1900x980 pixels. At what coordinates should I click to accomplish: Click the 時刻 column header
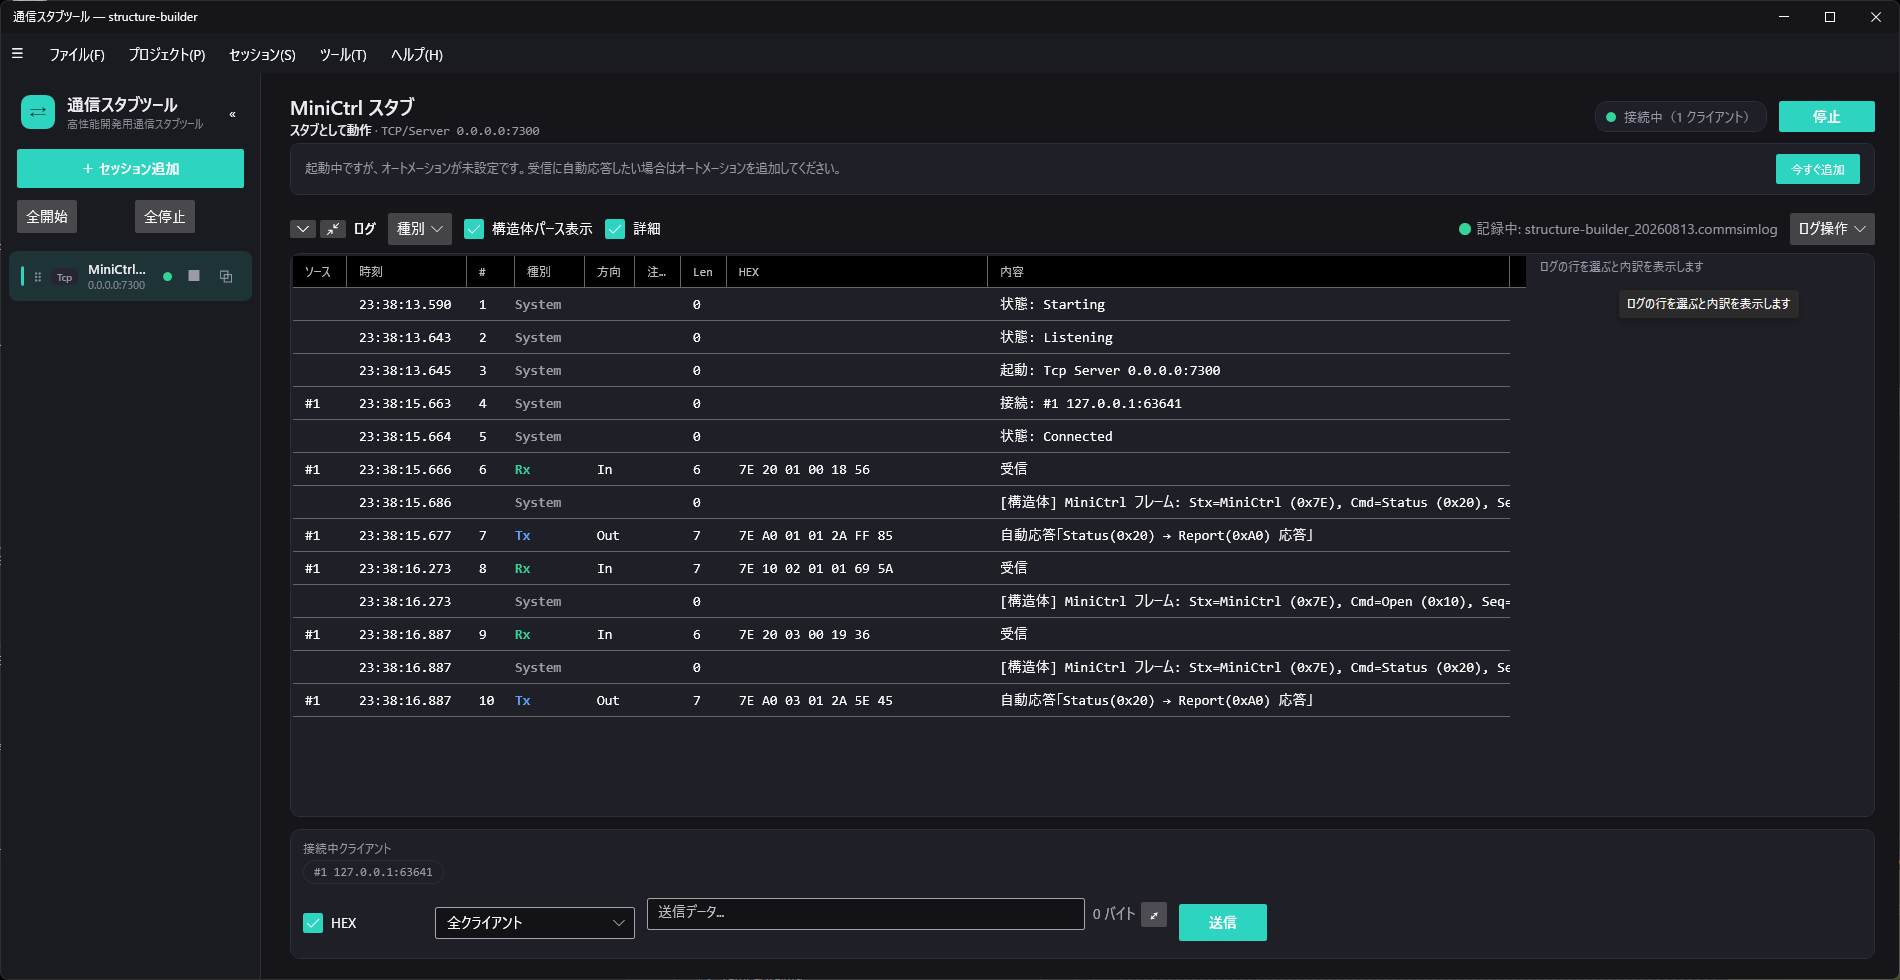point(406,272)
